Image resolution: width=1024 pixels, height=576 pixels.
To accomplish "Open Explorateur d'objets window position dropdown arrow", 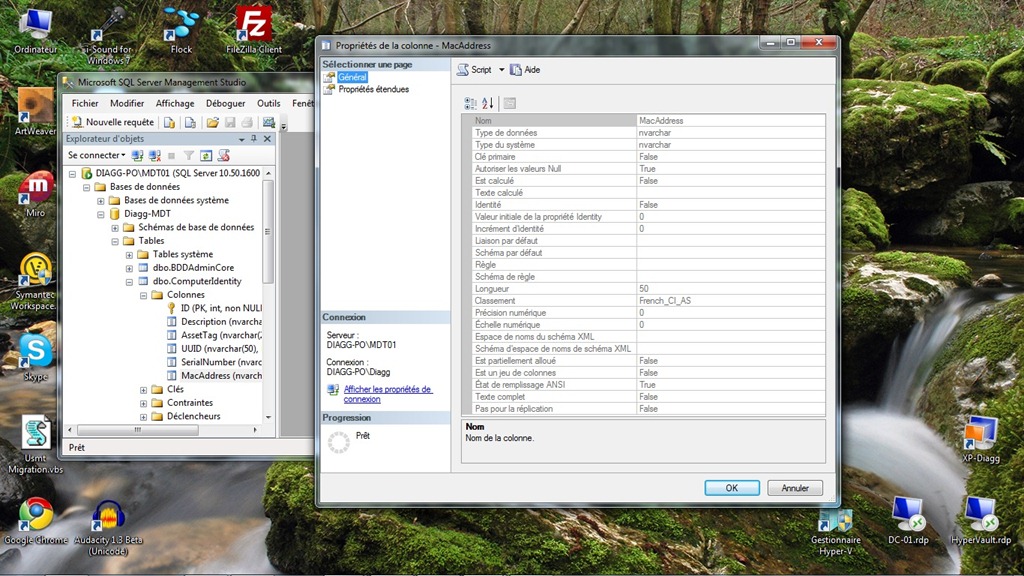I will [x=242, y=139].
